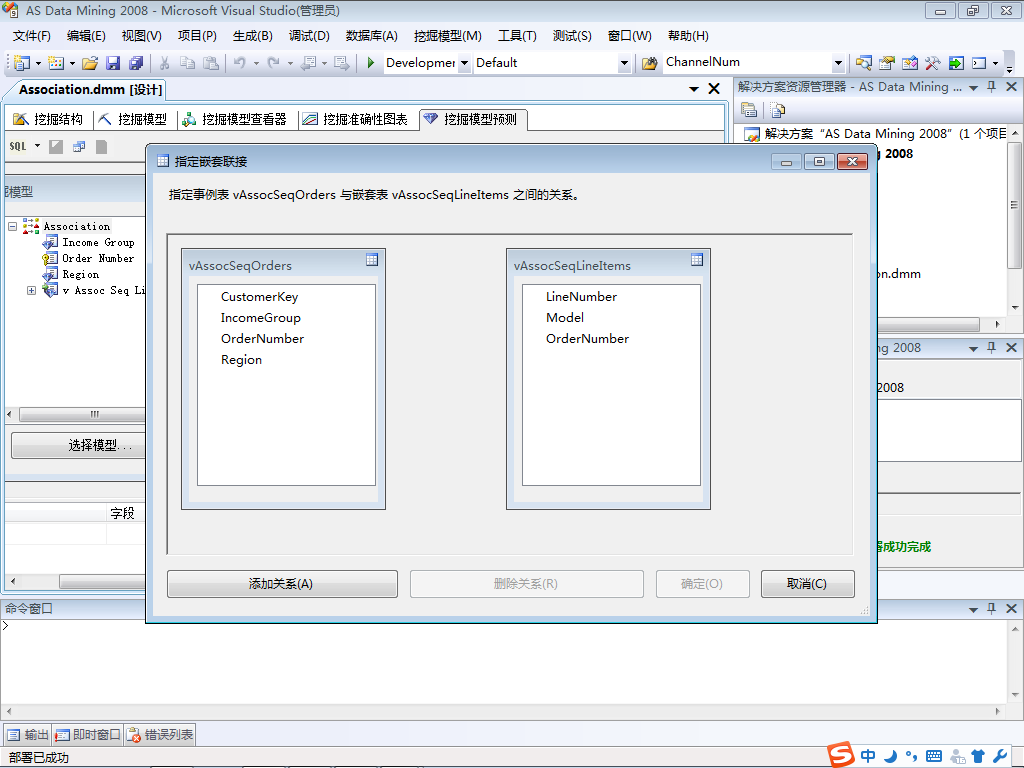1024x768 pixels.
Task: Open Solution Explorer toolbar icon
Action: point(863,63)
